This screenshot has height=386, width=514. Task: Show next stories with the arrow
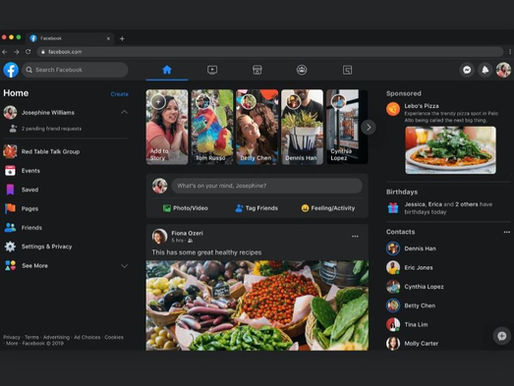[x=368, y=127]
